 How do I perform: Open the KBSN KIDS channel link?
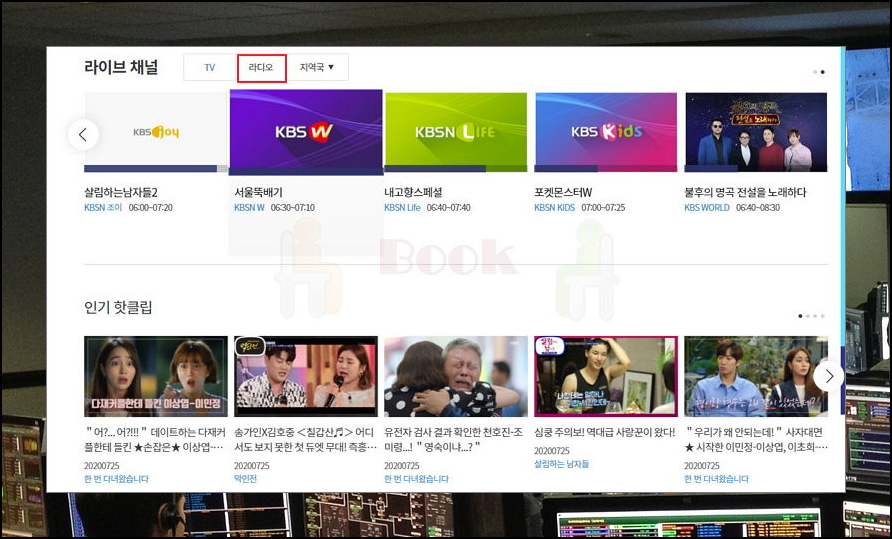[555, 208]
